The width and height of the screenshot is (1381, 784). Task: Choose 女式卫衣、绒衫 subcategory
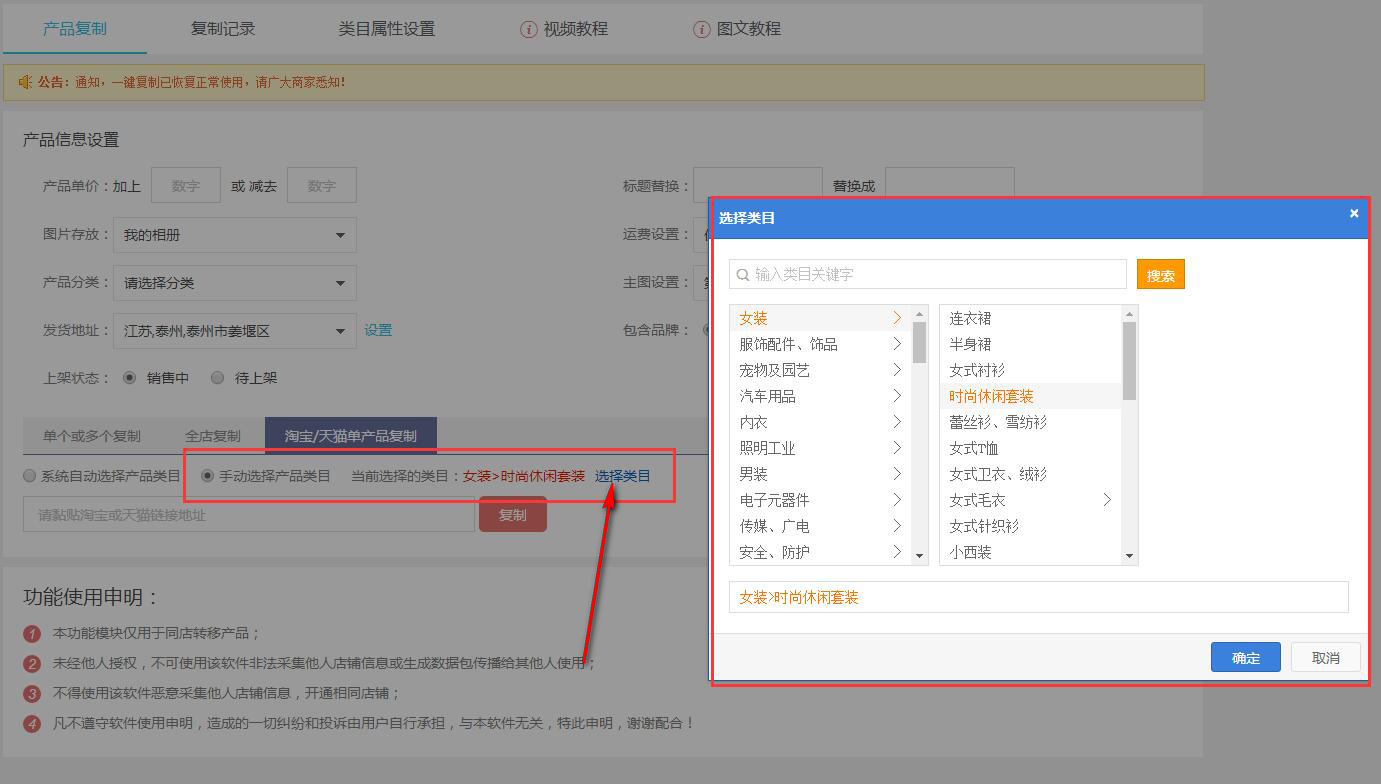click(1031, 474)
